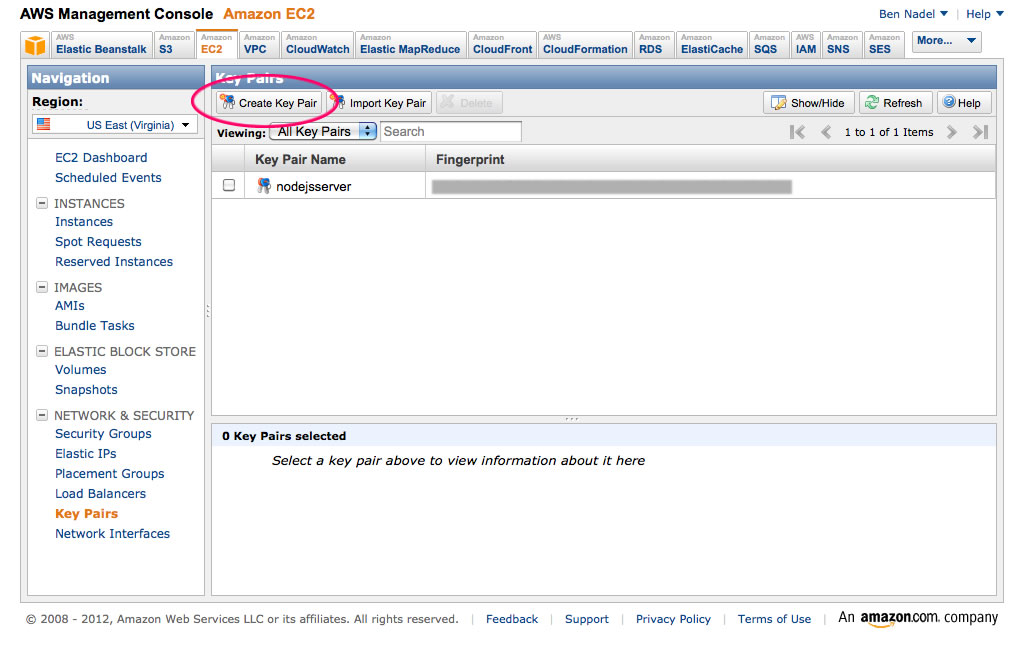
Task: Collapse the INSTANCES navigation section
Action: (42, 203)
